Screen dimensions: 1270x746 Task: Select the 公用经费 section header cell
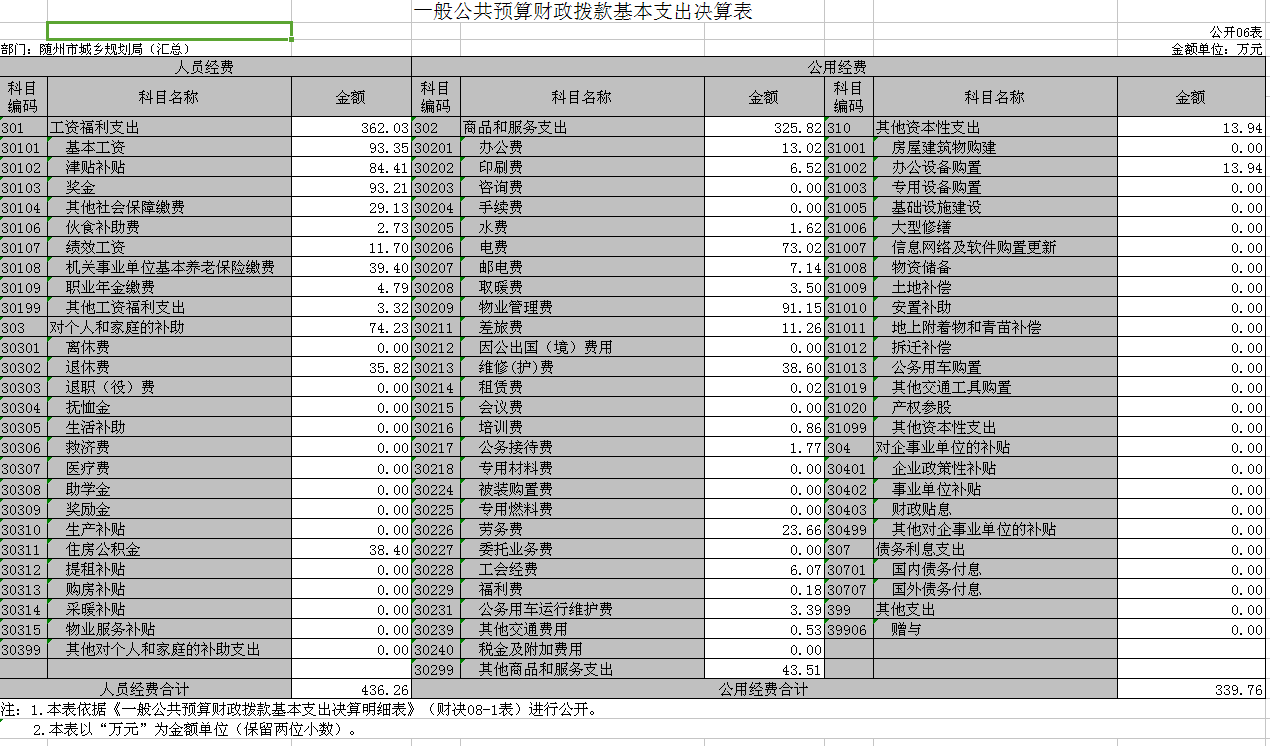tap(837, 67)
